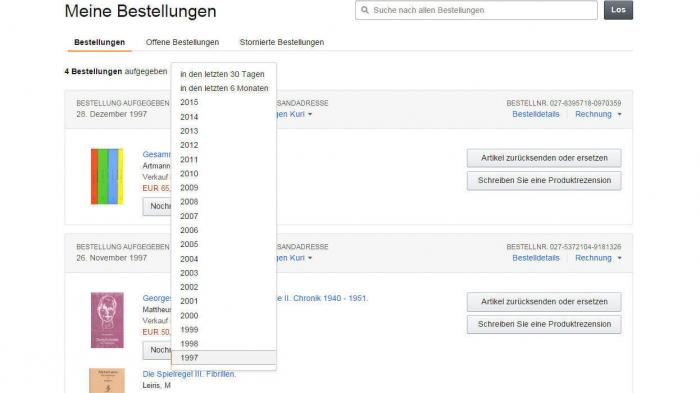
Task: Choose year 2011 from the dropdown list
Action: click(224, 159)
